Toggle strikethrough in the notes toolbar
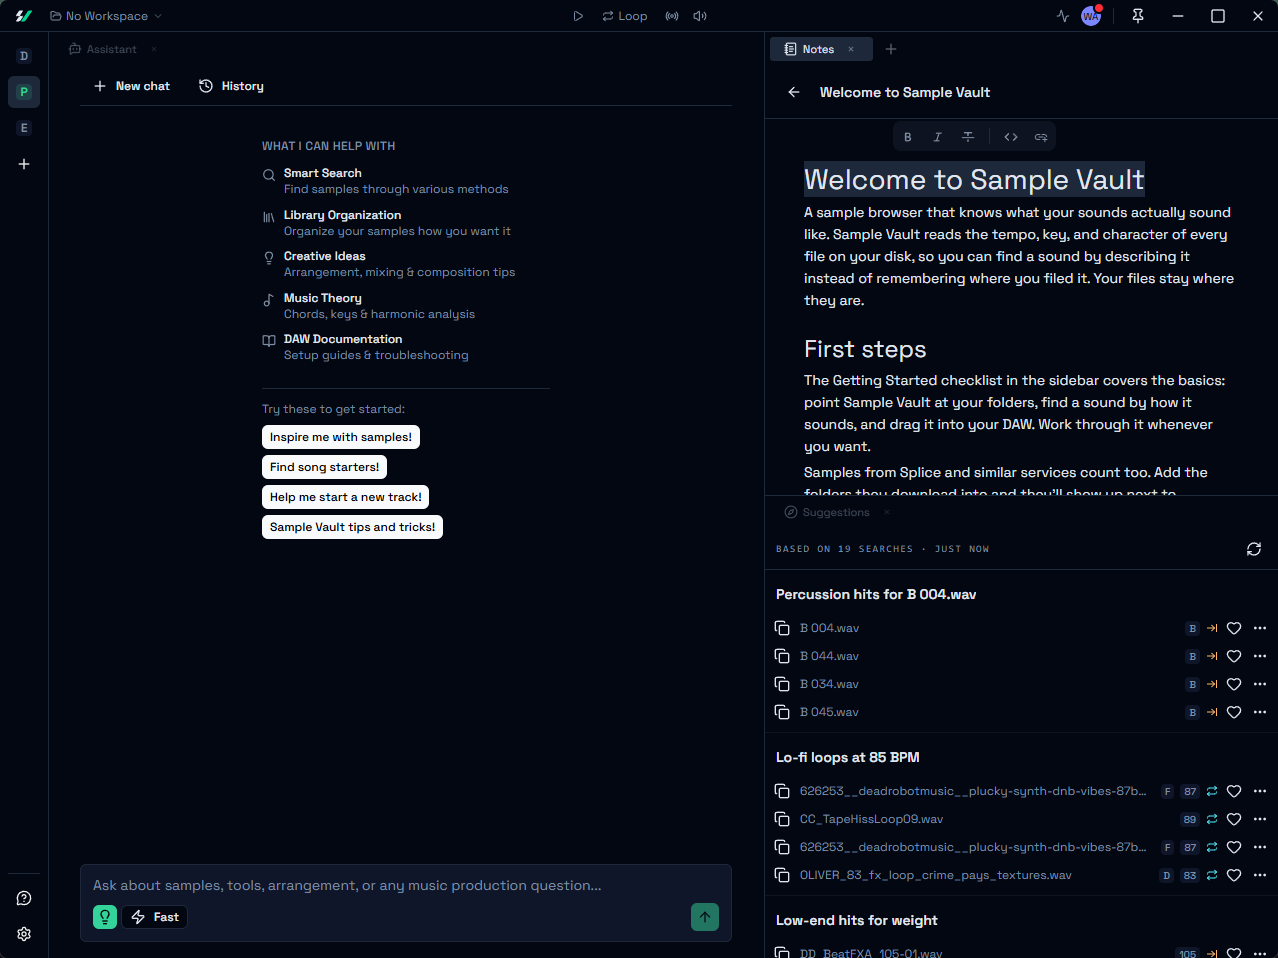 pos(968,137)
